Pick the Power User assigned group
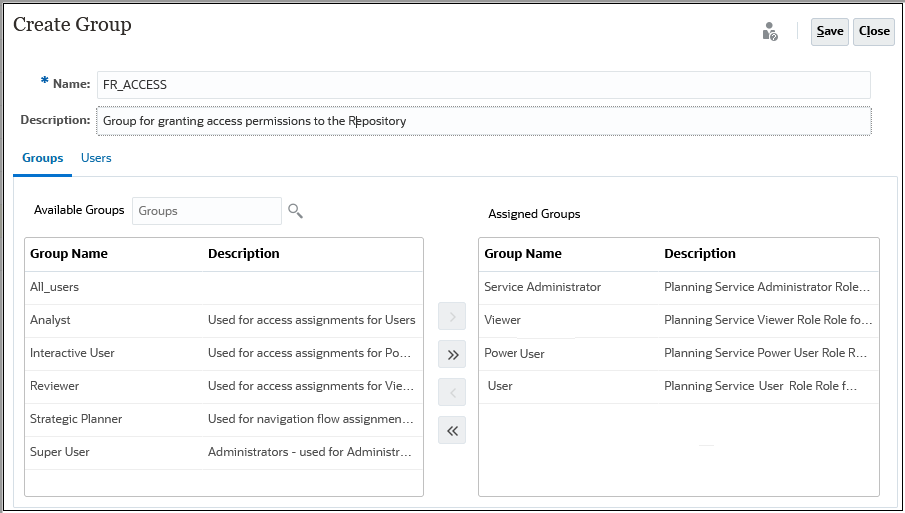The height and width of the screenshot is (513, 905). [x=515, y=353]
